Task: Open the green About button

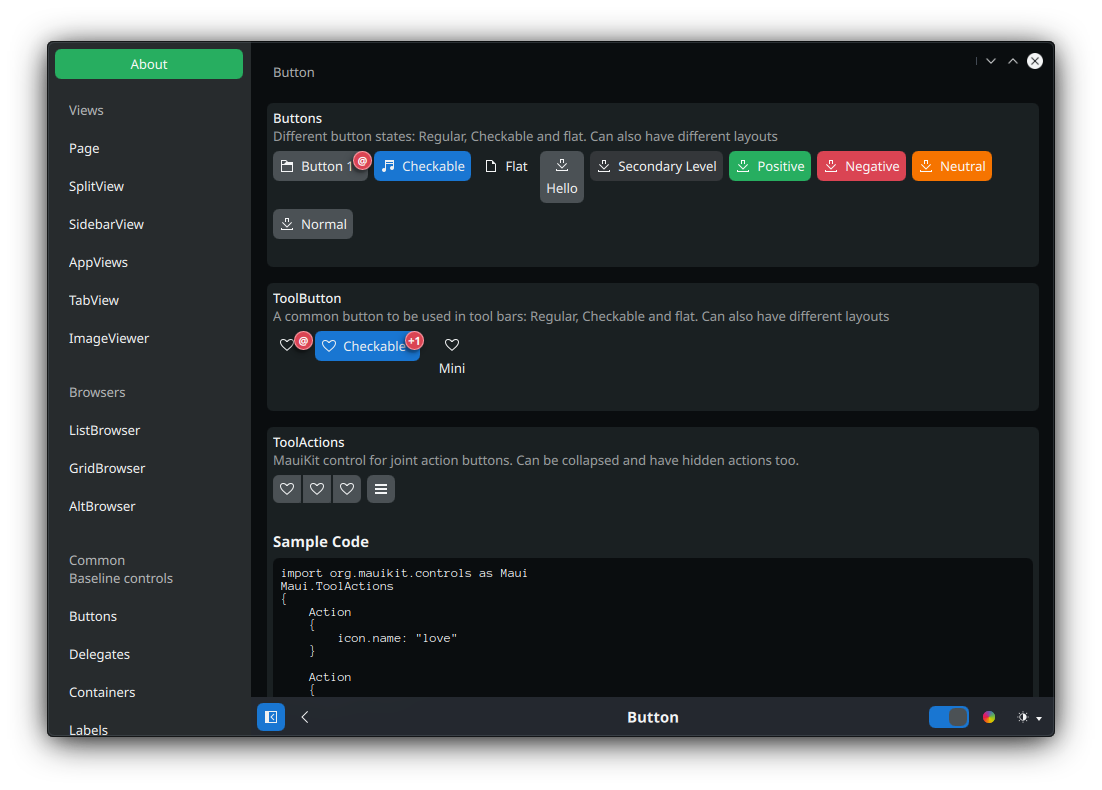Action: click(x=149, y=64)
